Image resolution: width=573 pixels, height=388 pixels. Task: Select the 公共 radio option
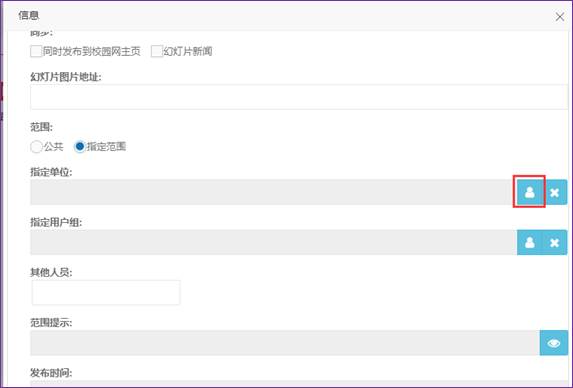tap(36, 147)
